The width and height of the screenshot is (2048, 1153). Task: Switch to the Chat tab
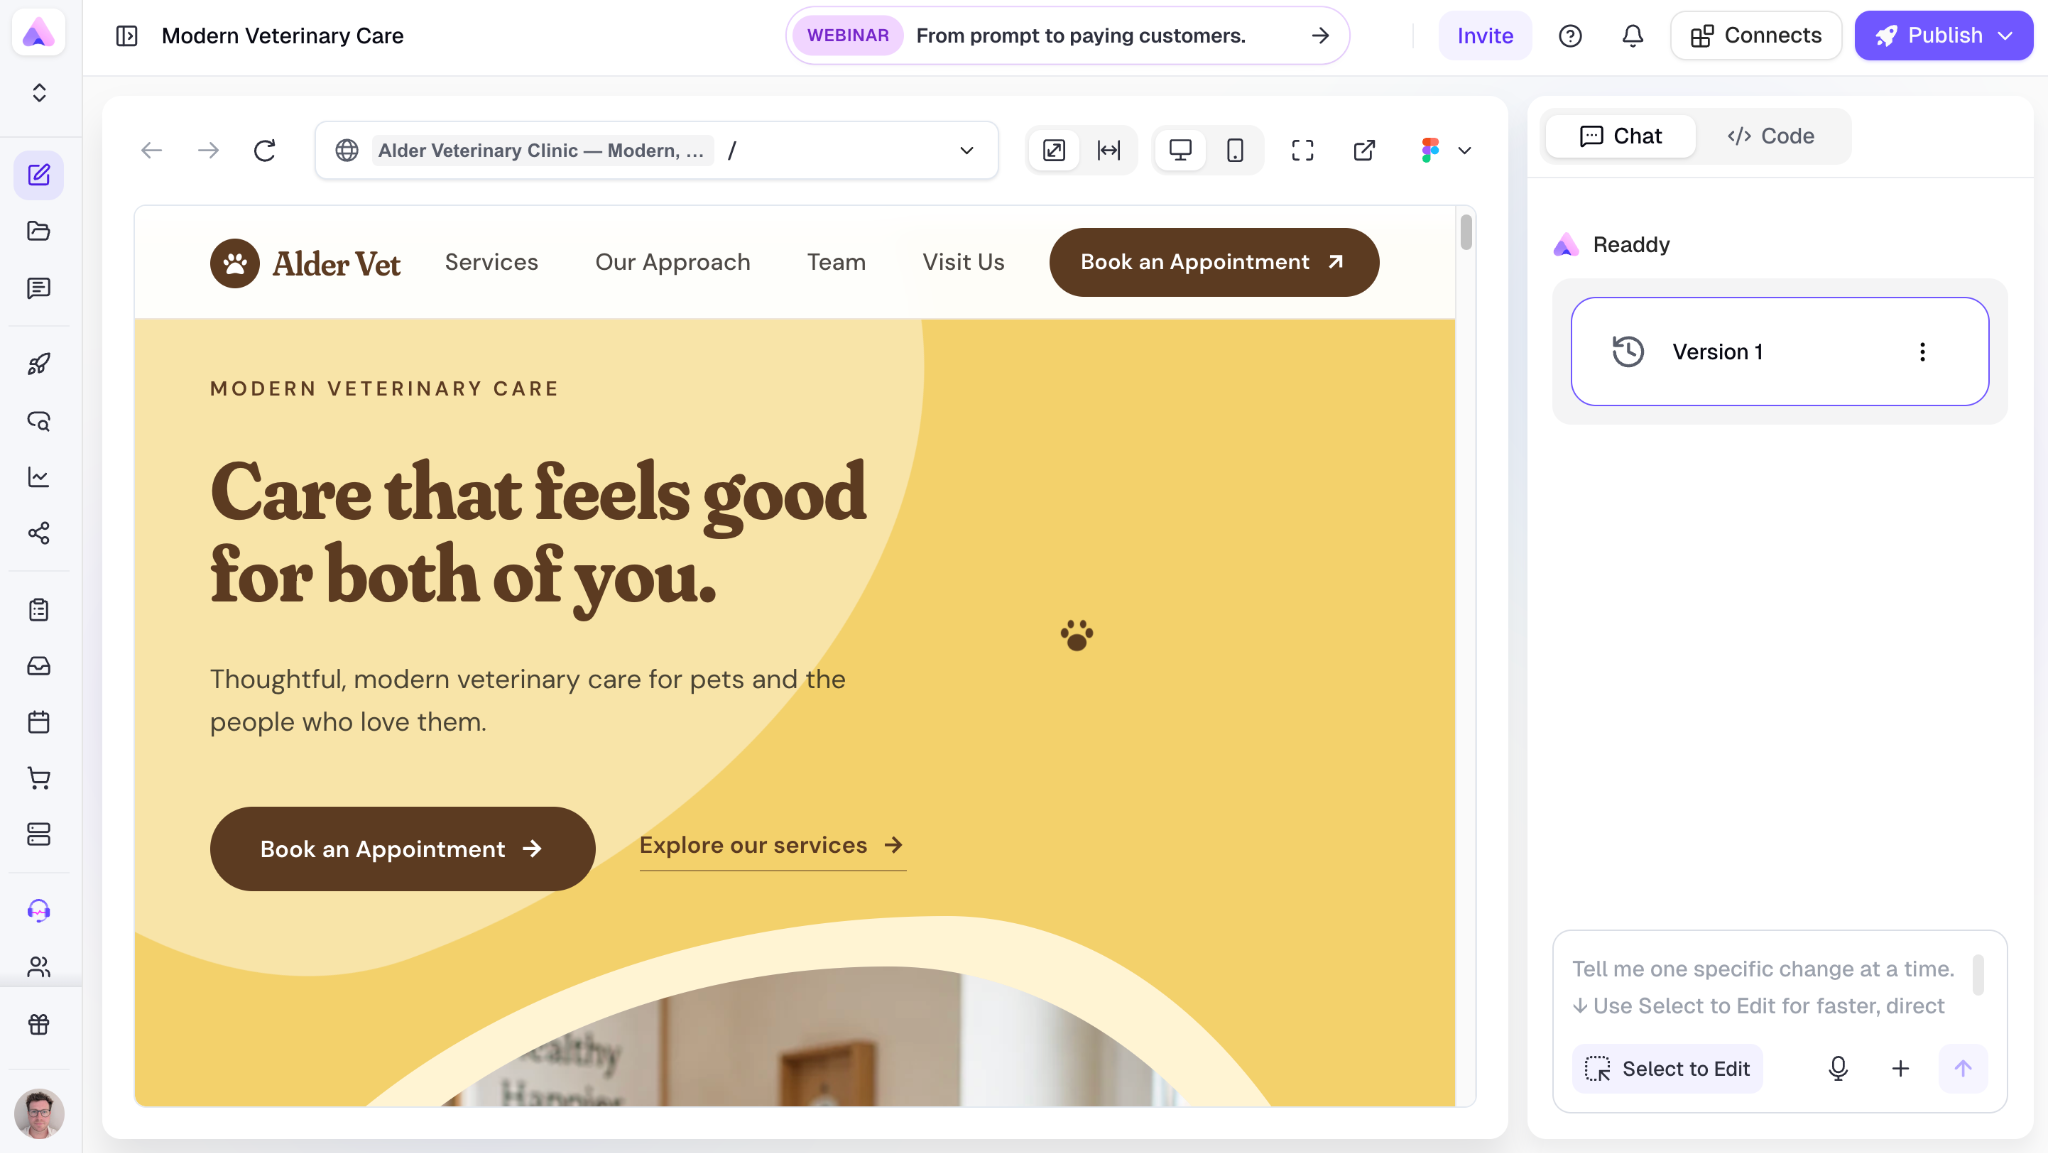click(x=1620, y=136)
